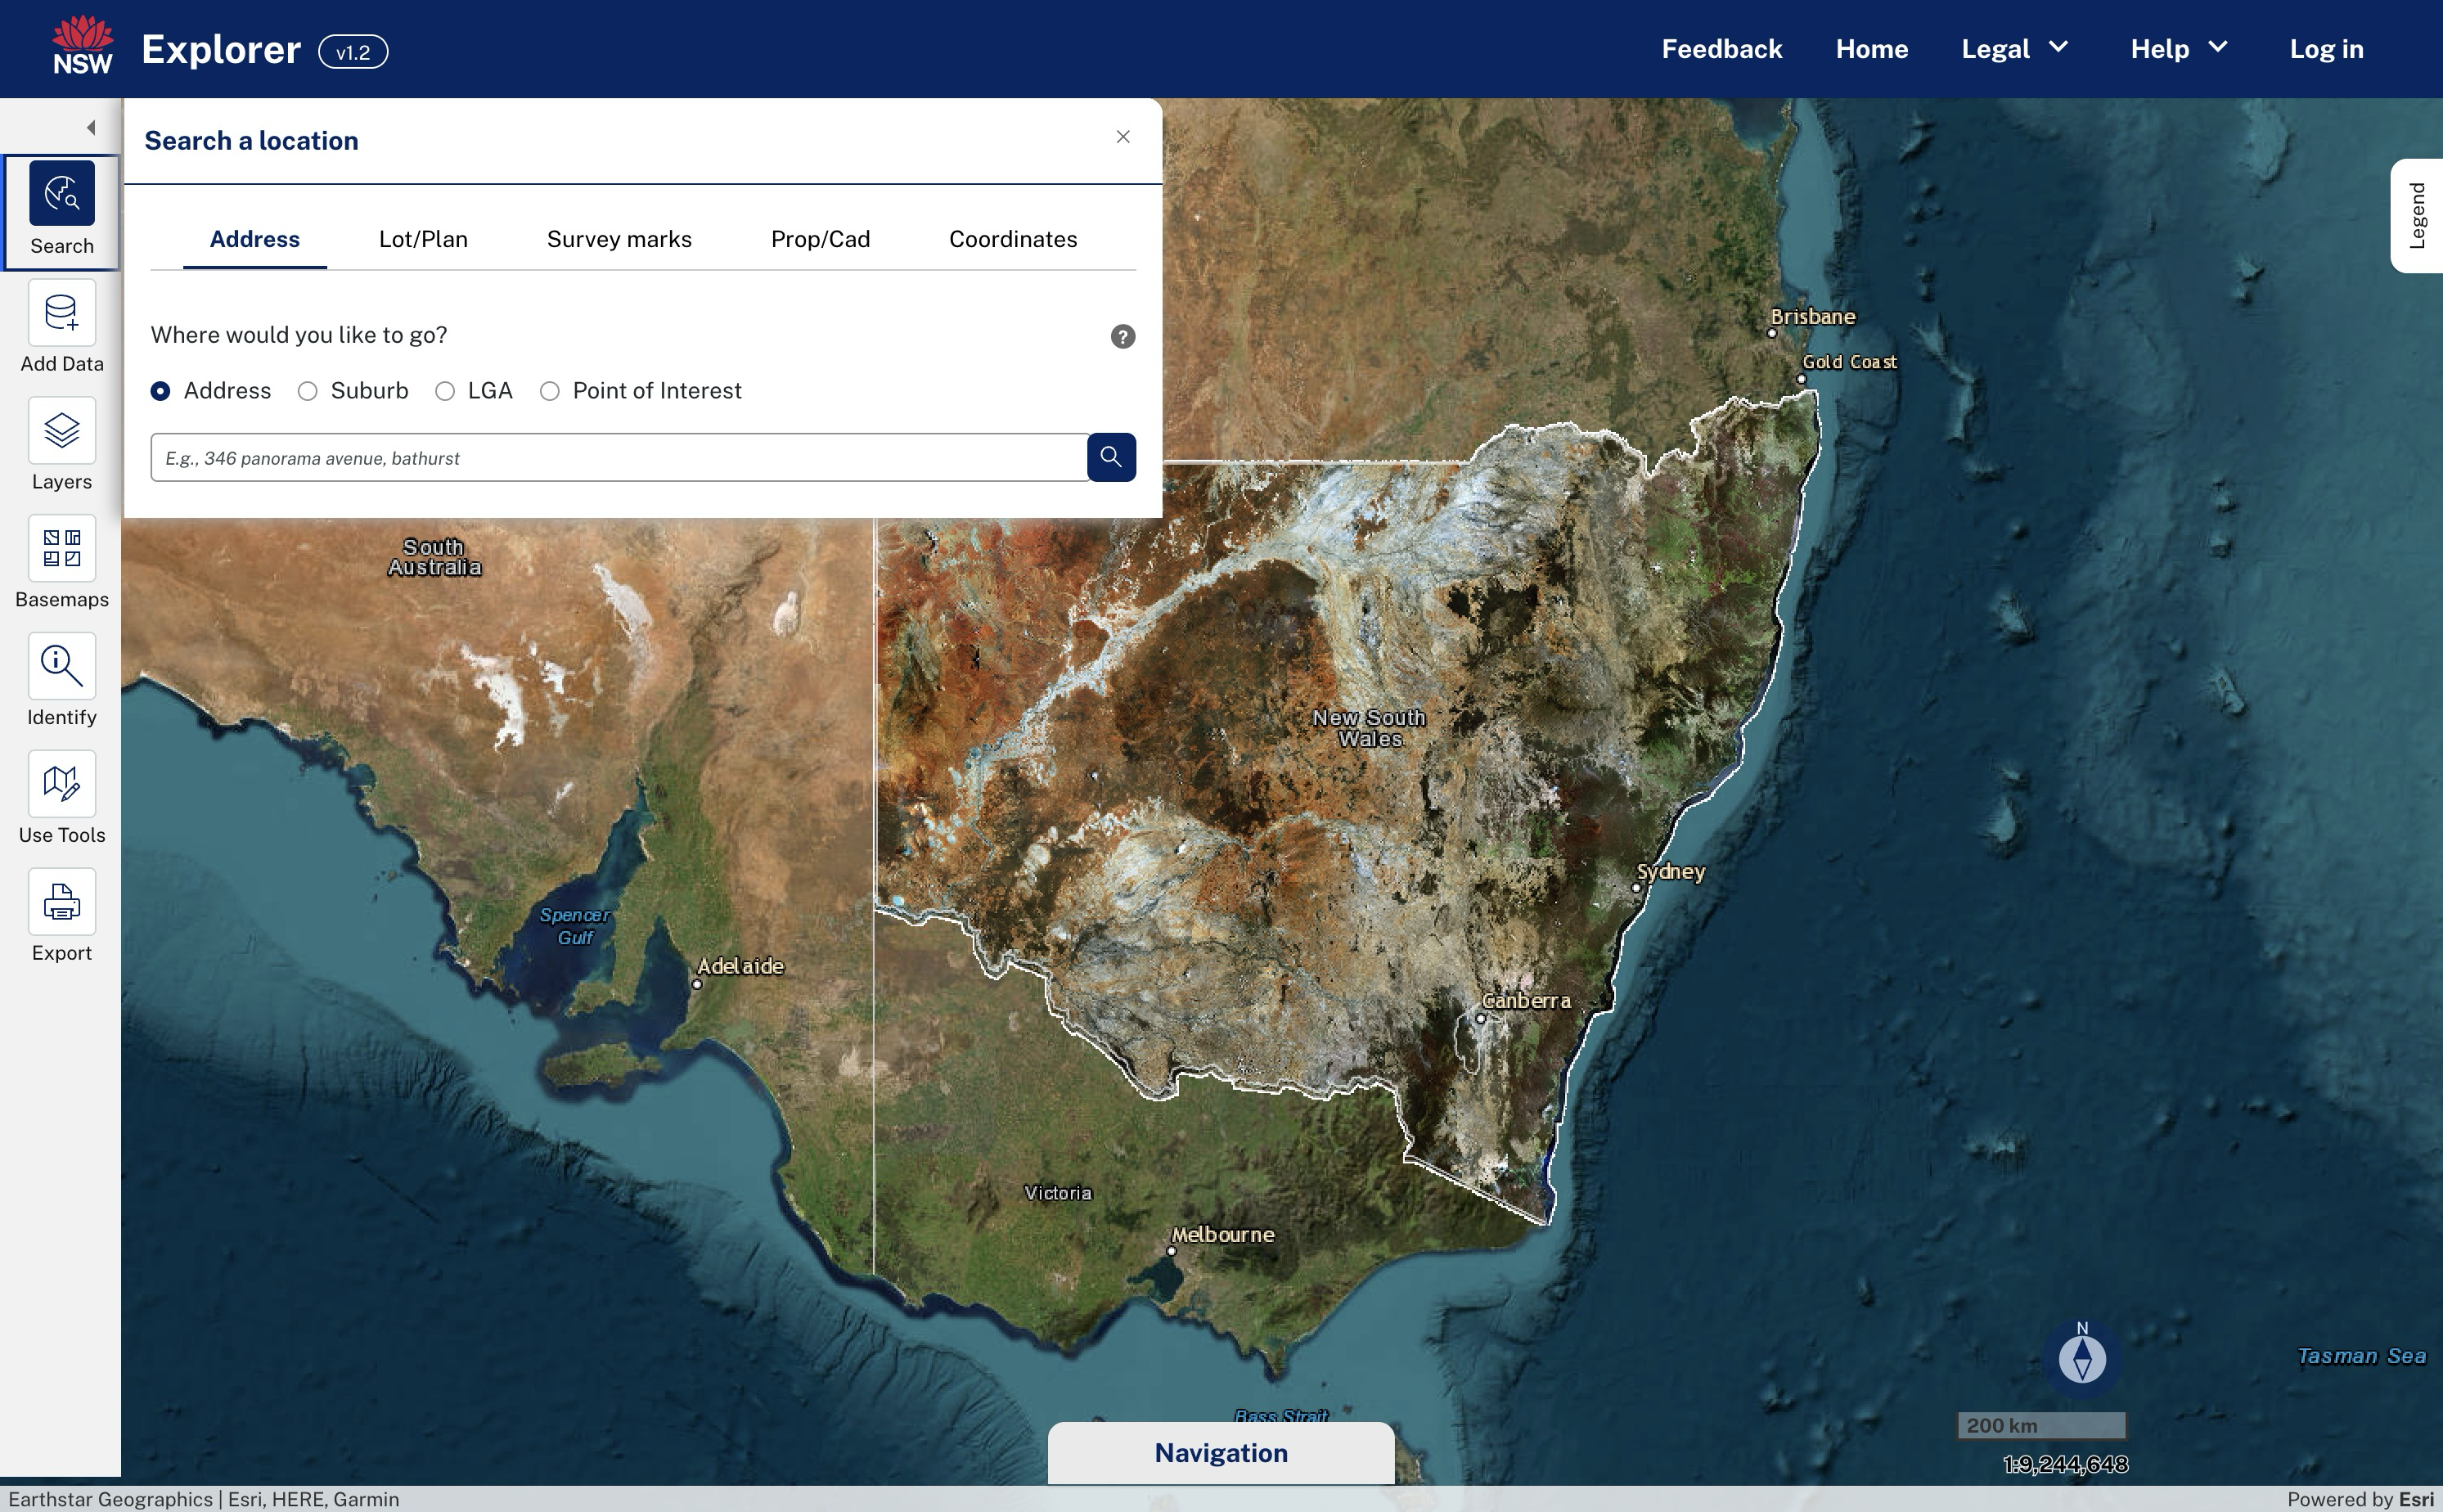This screenshot has width=2443, height=1512.
Task: Click the Log in link
Action: click(x=2326, y=49)
